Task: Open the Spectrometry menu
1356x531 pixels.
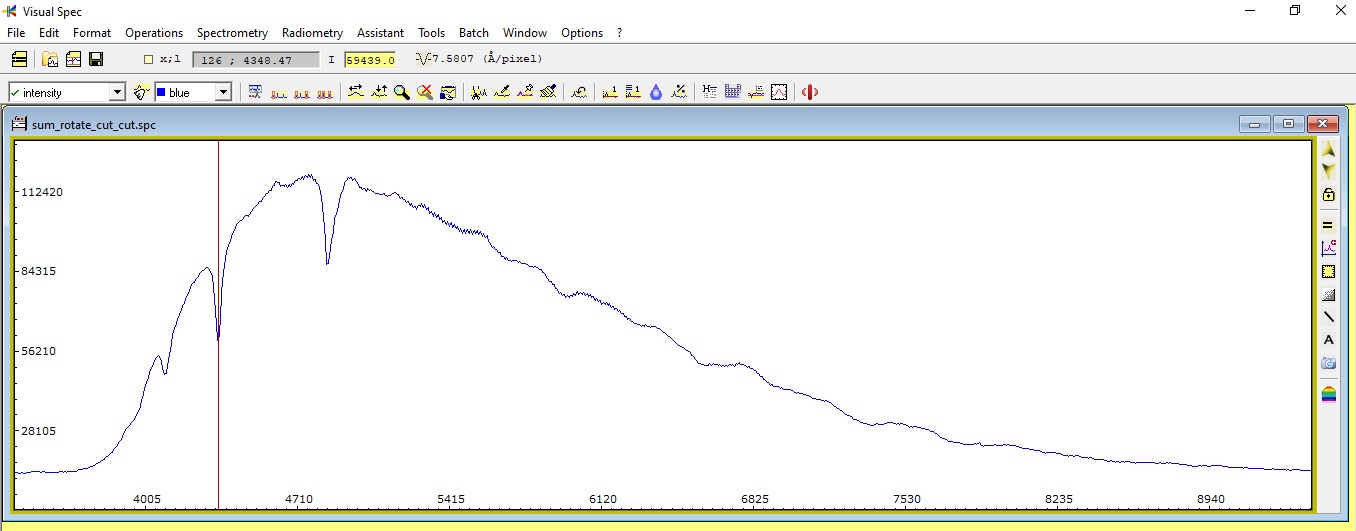Action: 232,33
